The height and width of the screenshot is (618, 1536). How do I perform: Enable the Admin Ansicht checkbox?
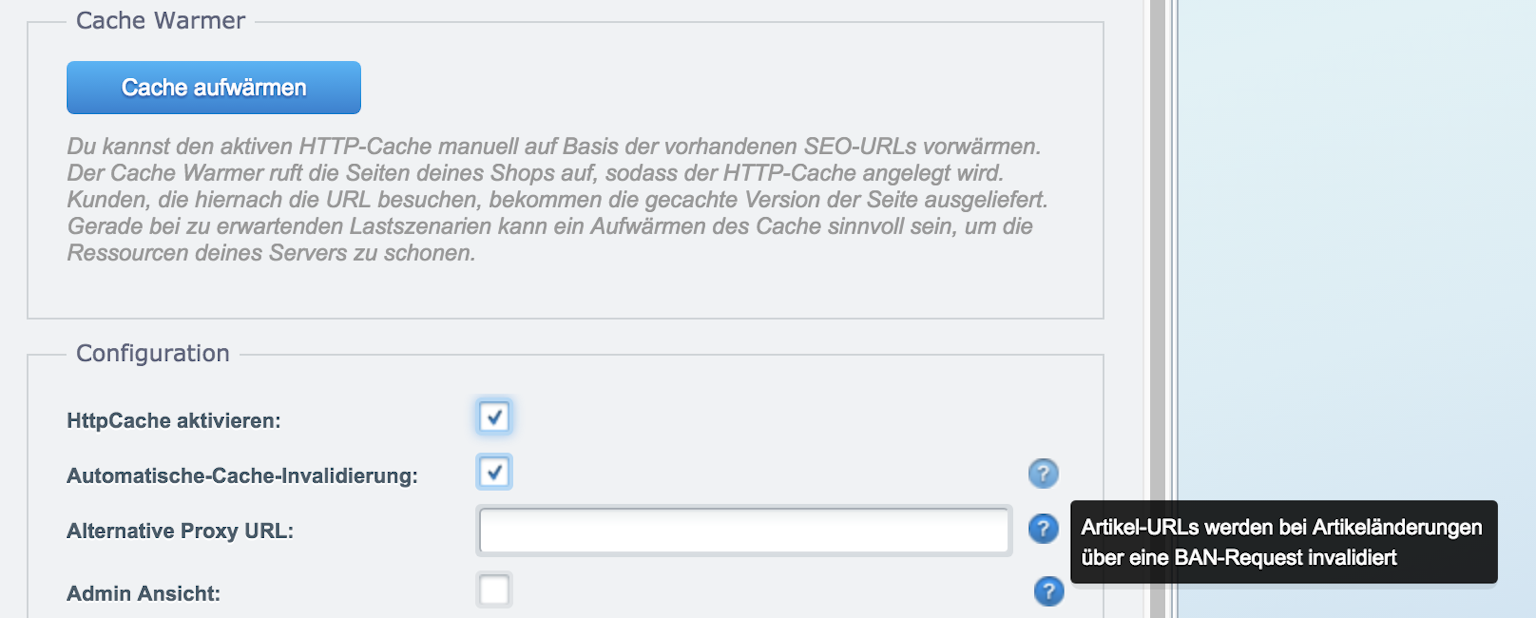tap(494, 590)
